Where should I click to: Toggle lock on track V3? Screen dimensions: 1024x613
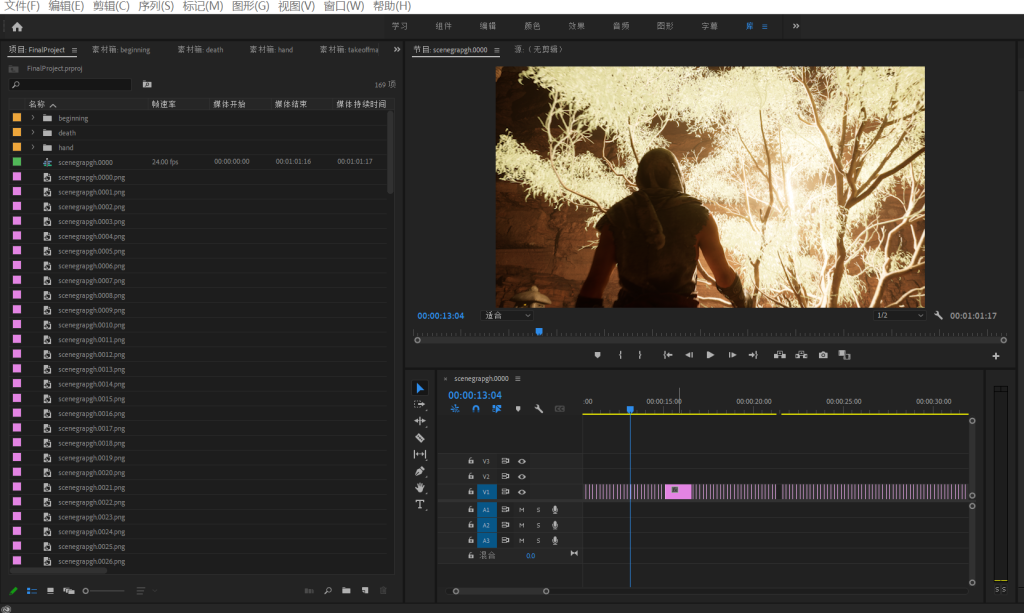[470, 461]
